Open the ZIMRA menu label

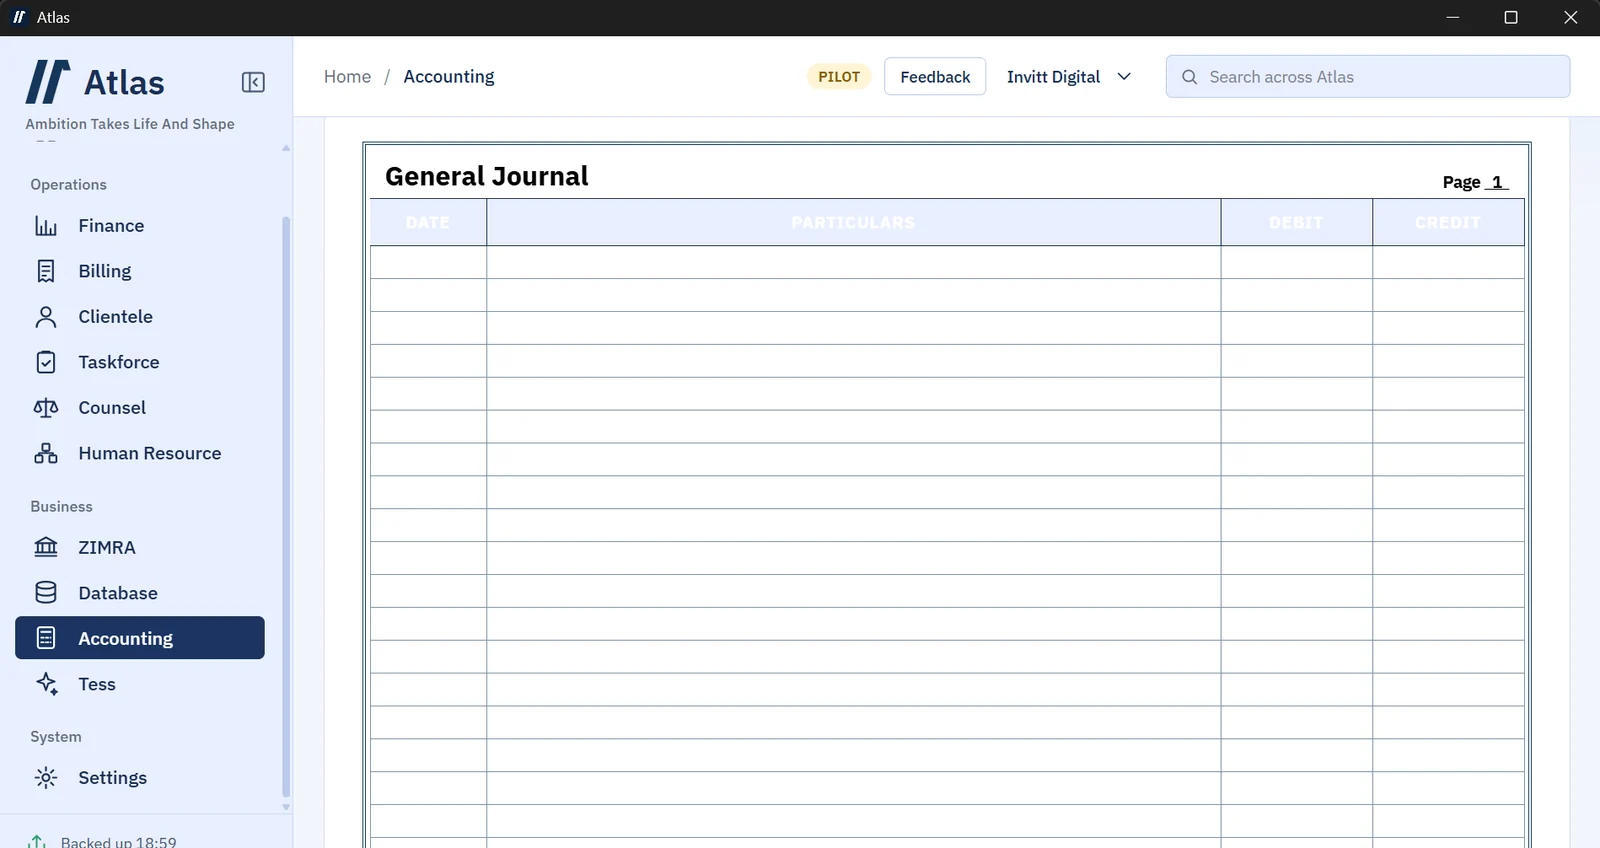click(x=107, y=547)
